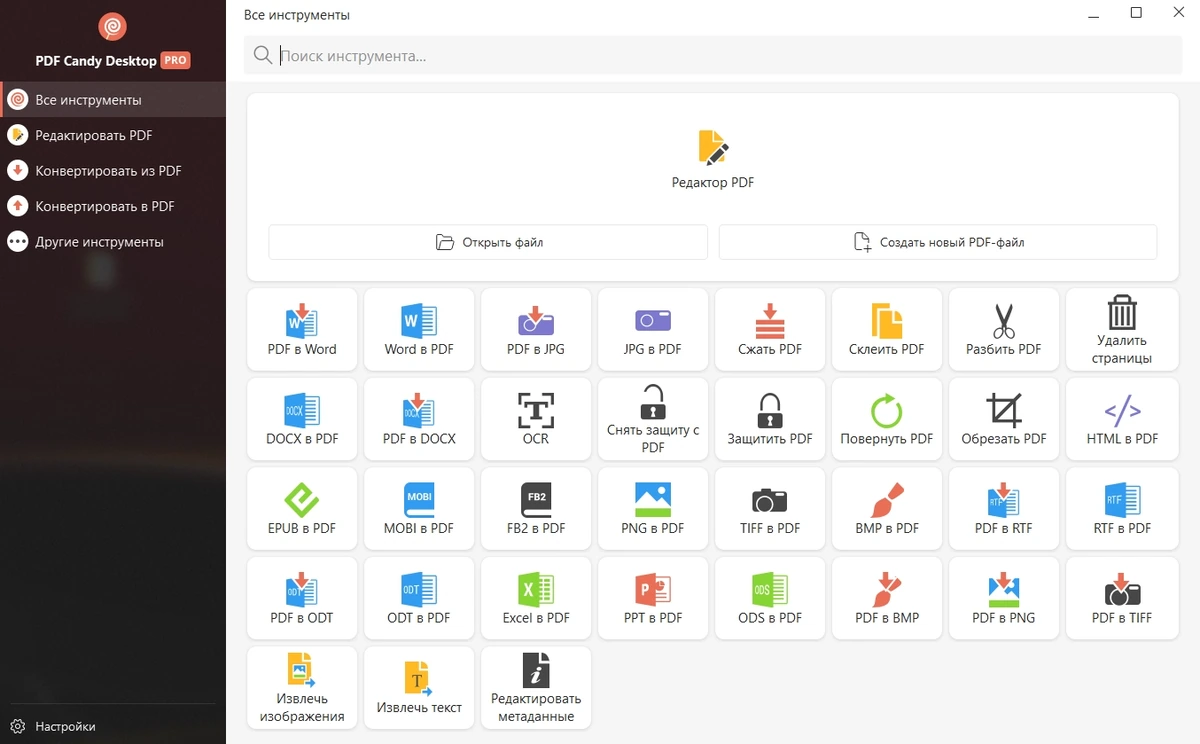Launch the Разбить PDF scissors tool
Image resolution: width=1200 pixels, height=744 pixels.
tap(1004, 330)
